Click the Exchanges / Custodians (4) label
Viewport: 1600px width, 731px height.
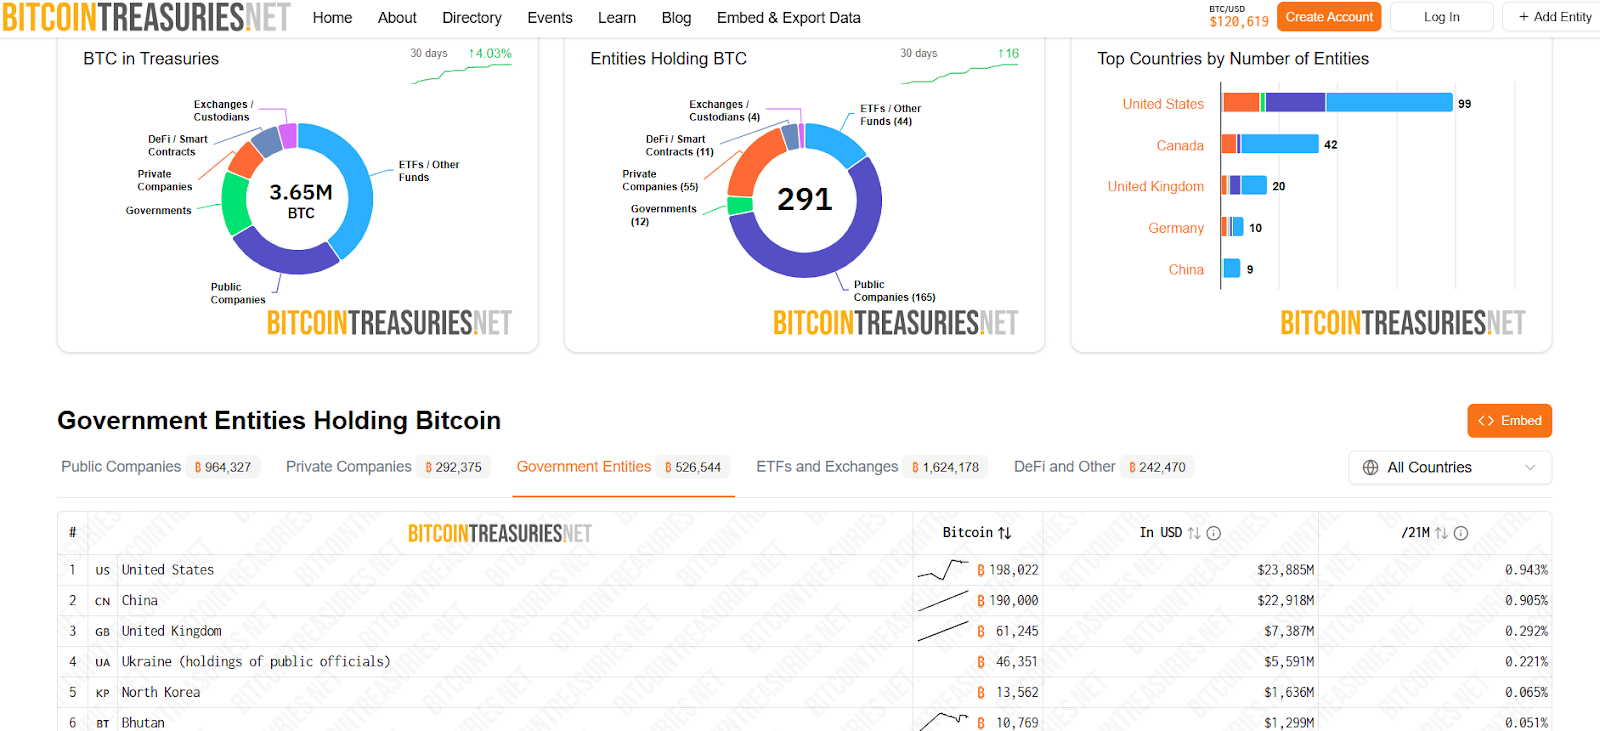tap(724, 111)
